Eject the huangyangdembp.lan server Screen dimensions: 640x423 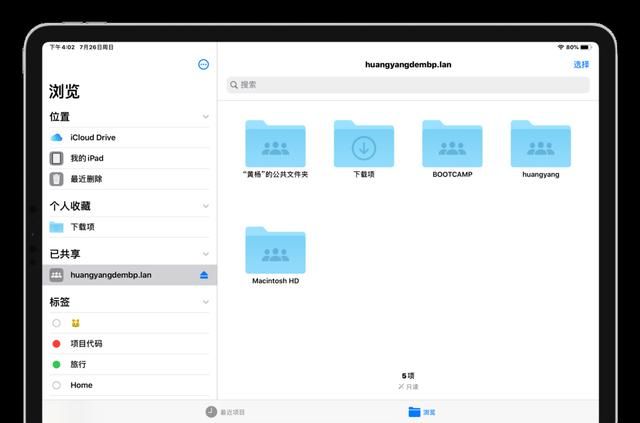click(204, 275)
